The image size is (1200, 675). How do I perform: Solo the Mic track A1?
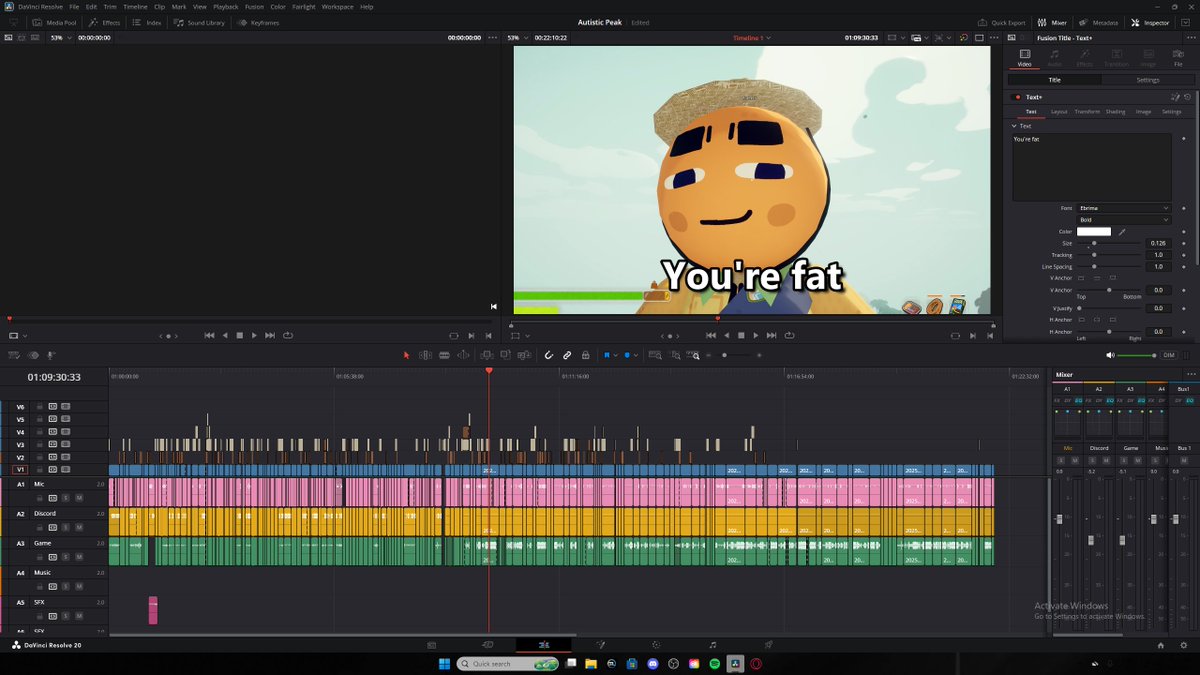(66, 498)
